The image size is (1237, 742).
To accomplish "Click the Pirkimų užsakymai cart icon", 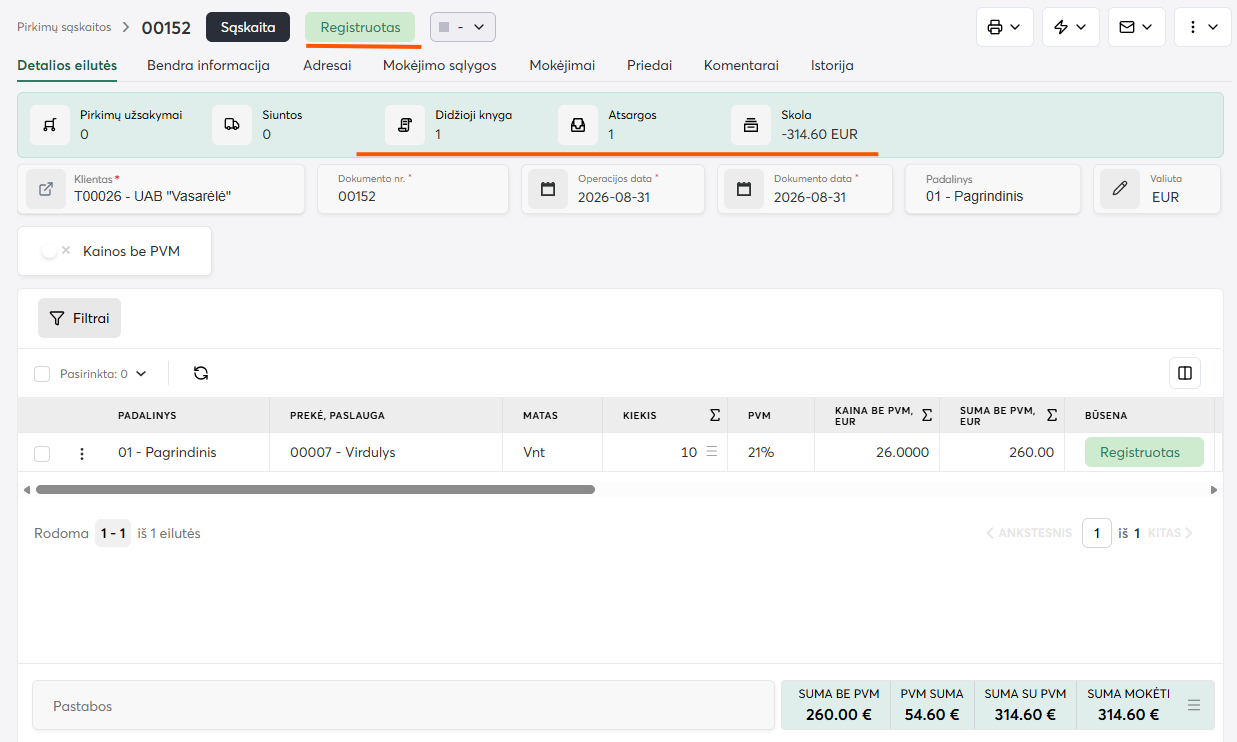I will (50, 125).
